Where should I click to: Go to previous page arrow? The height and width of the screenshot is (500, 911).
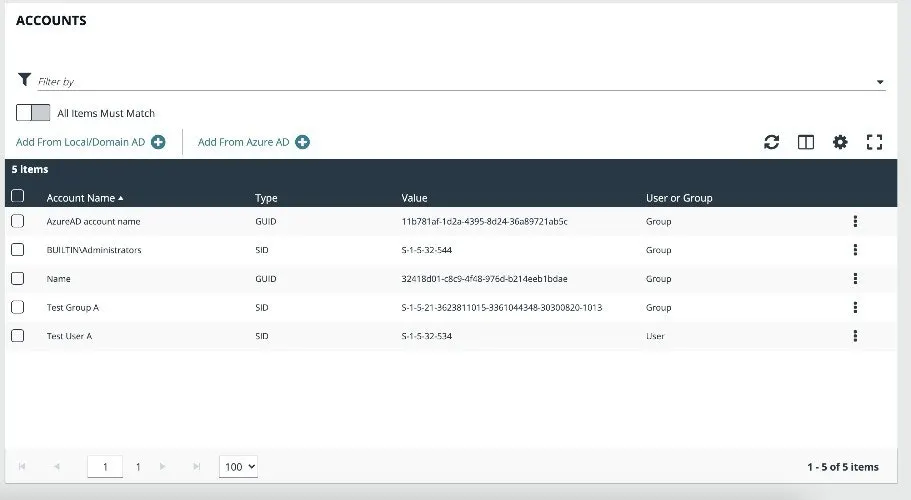[57, 466]
